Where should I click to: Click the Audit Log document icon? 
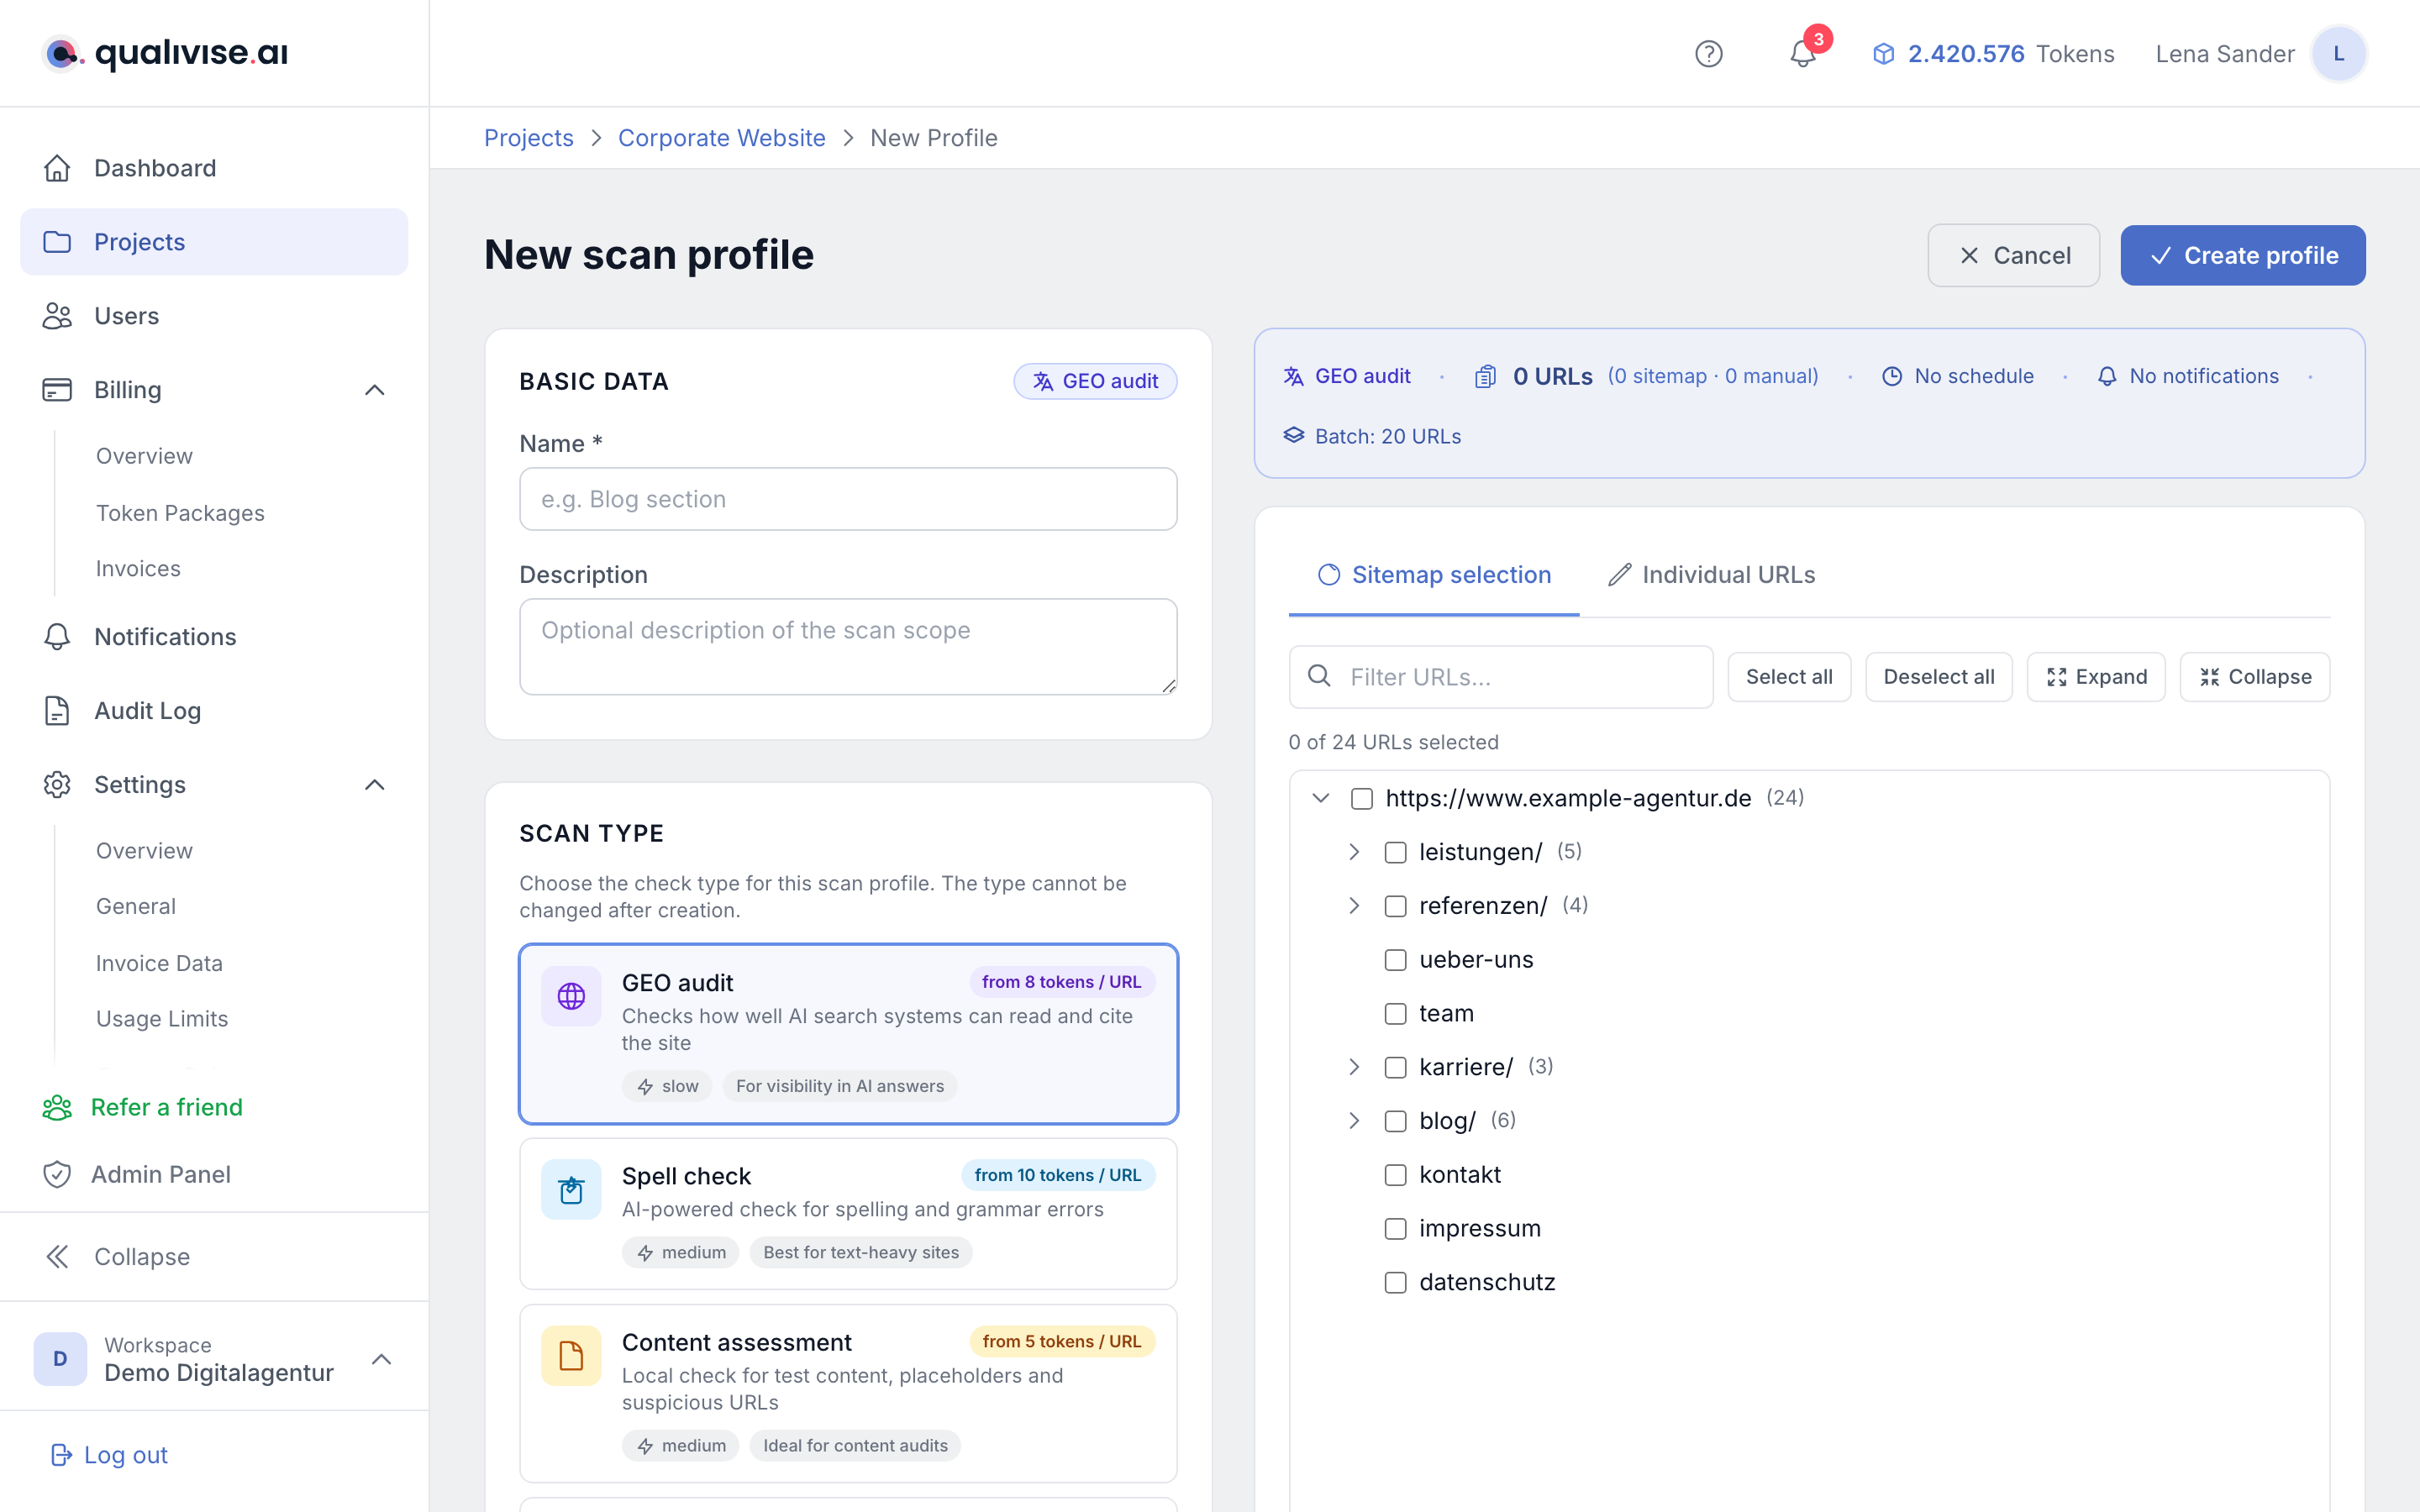tap(57, 711)
